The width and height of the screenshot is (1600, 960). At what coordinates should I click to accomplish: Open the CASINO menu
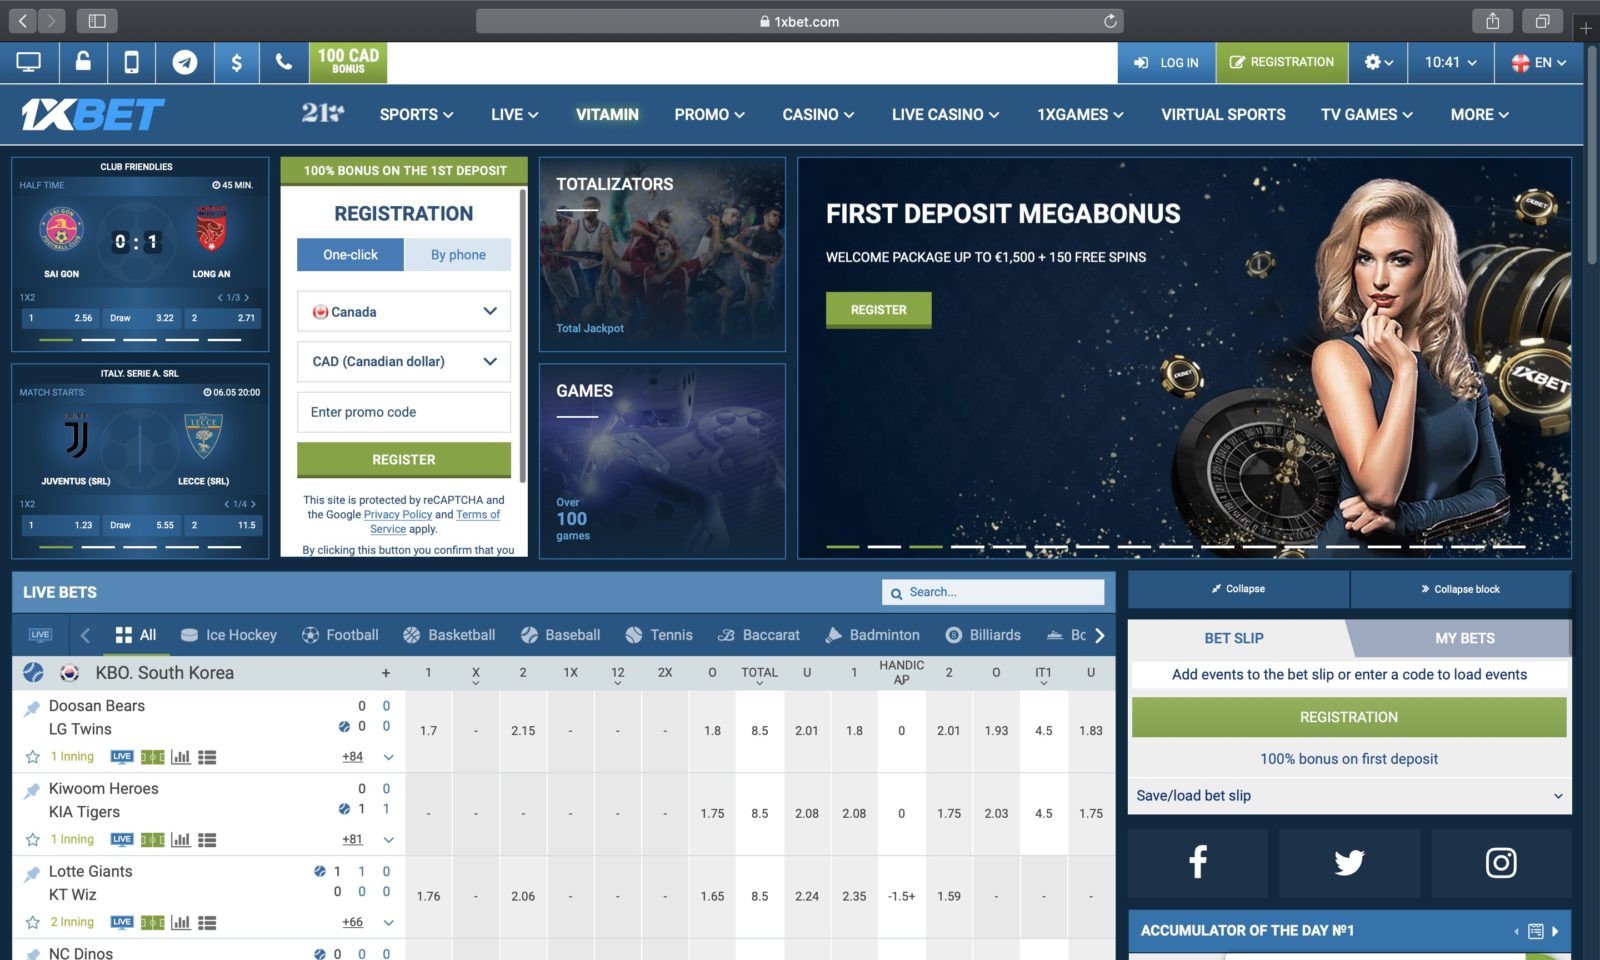(816, 114)
